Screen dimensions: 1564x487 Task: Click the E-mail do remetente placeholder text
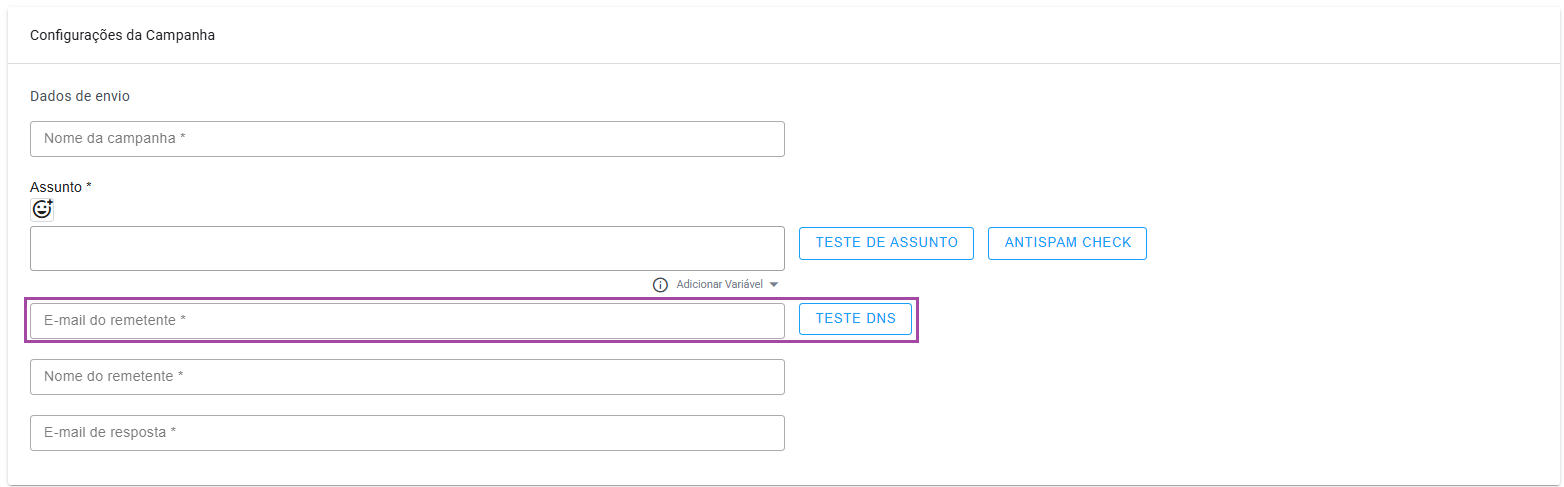pos(115,321)
